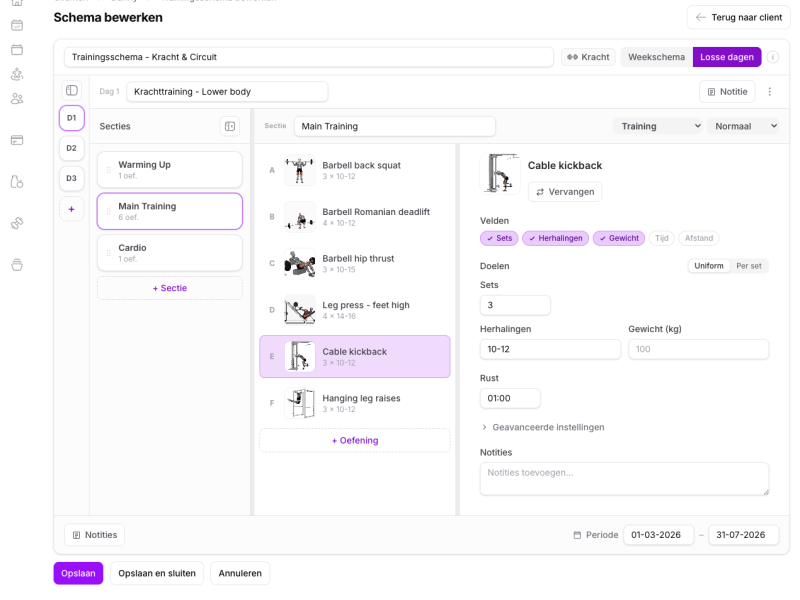Select the Cable kickback exercise row
Screen dimensions: 800x600
click(355, 357)
